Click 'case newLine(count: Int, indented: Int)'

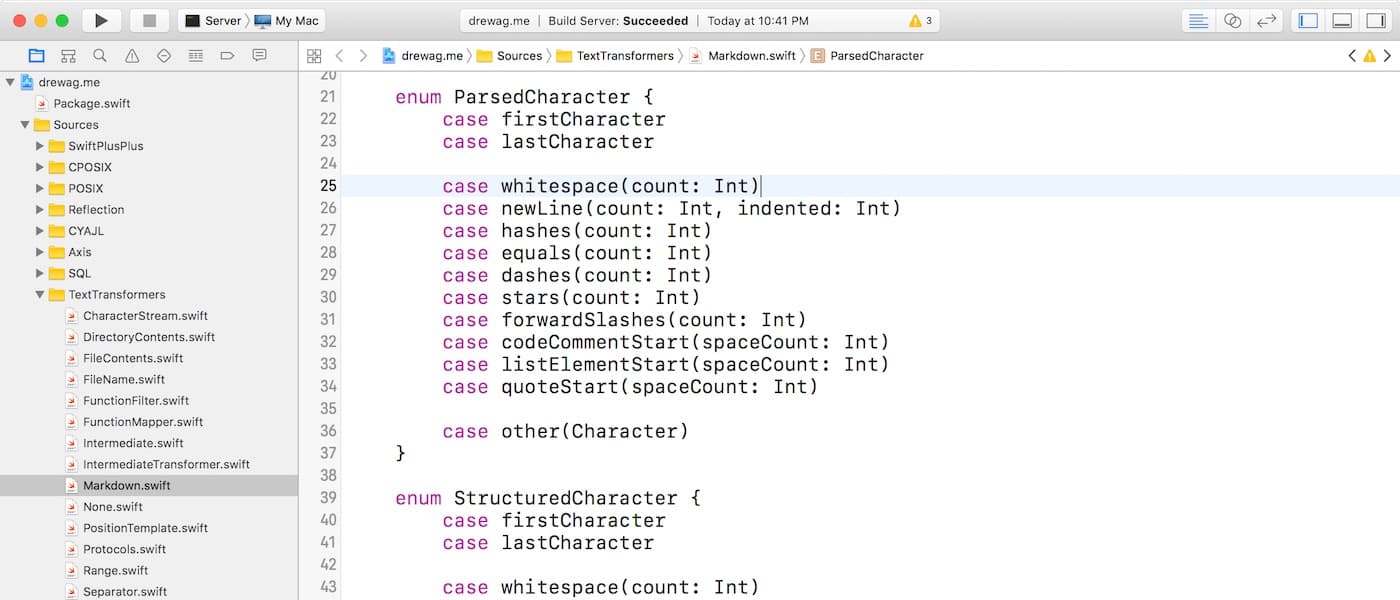coord(672,208)
